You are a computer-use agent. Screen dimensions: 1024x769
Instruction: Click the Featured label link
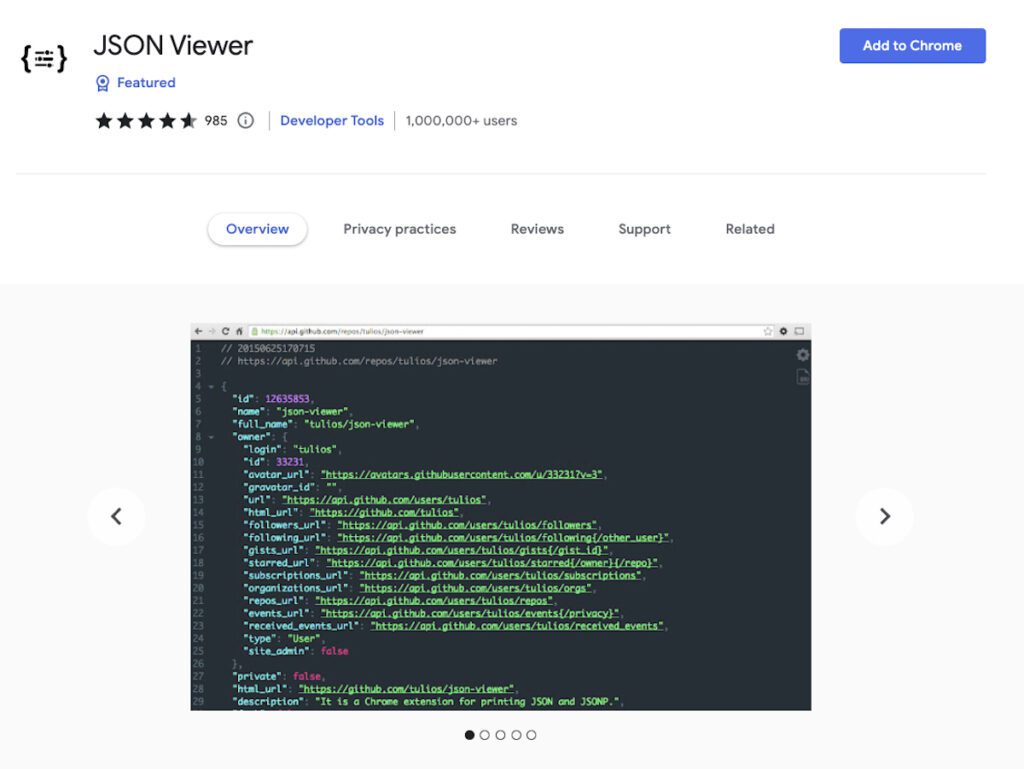pos(146,83)
